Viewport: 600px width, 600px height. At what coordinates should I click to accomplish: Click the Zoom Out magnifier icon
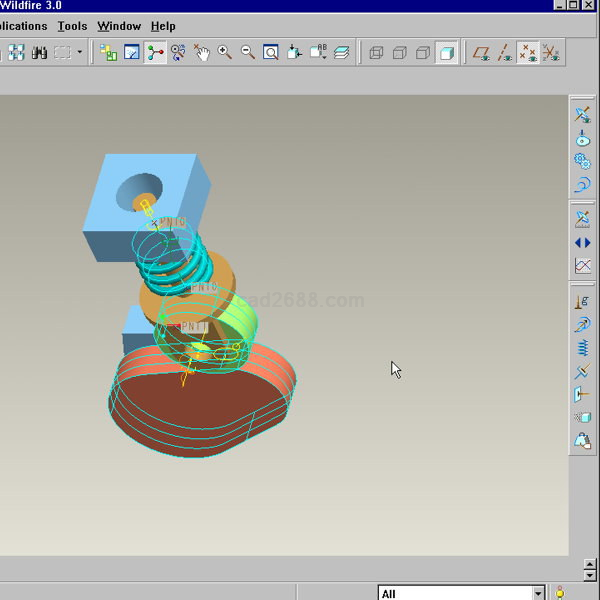click(247, 52)
